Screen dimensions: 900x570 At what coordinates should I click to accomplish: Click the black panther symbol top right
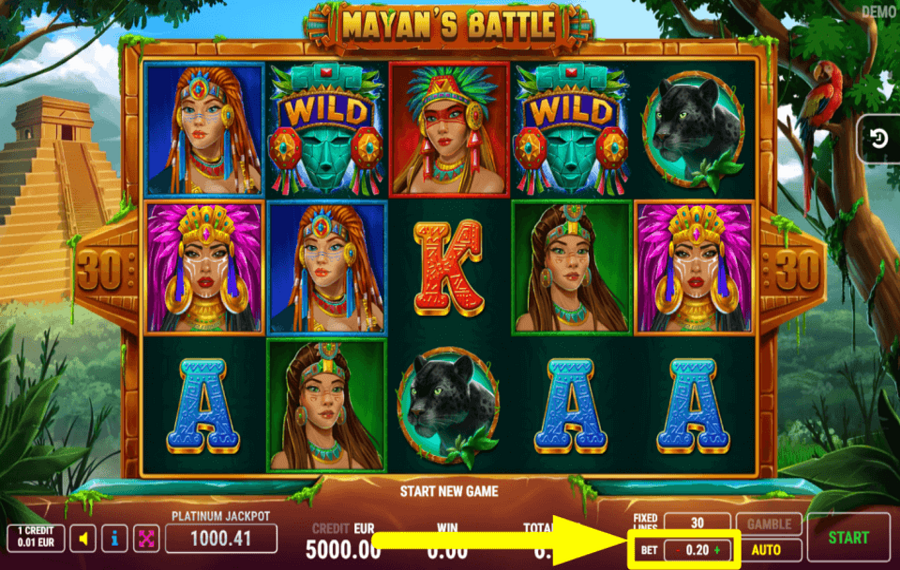pos(693,131)
